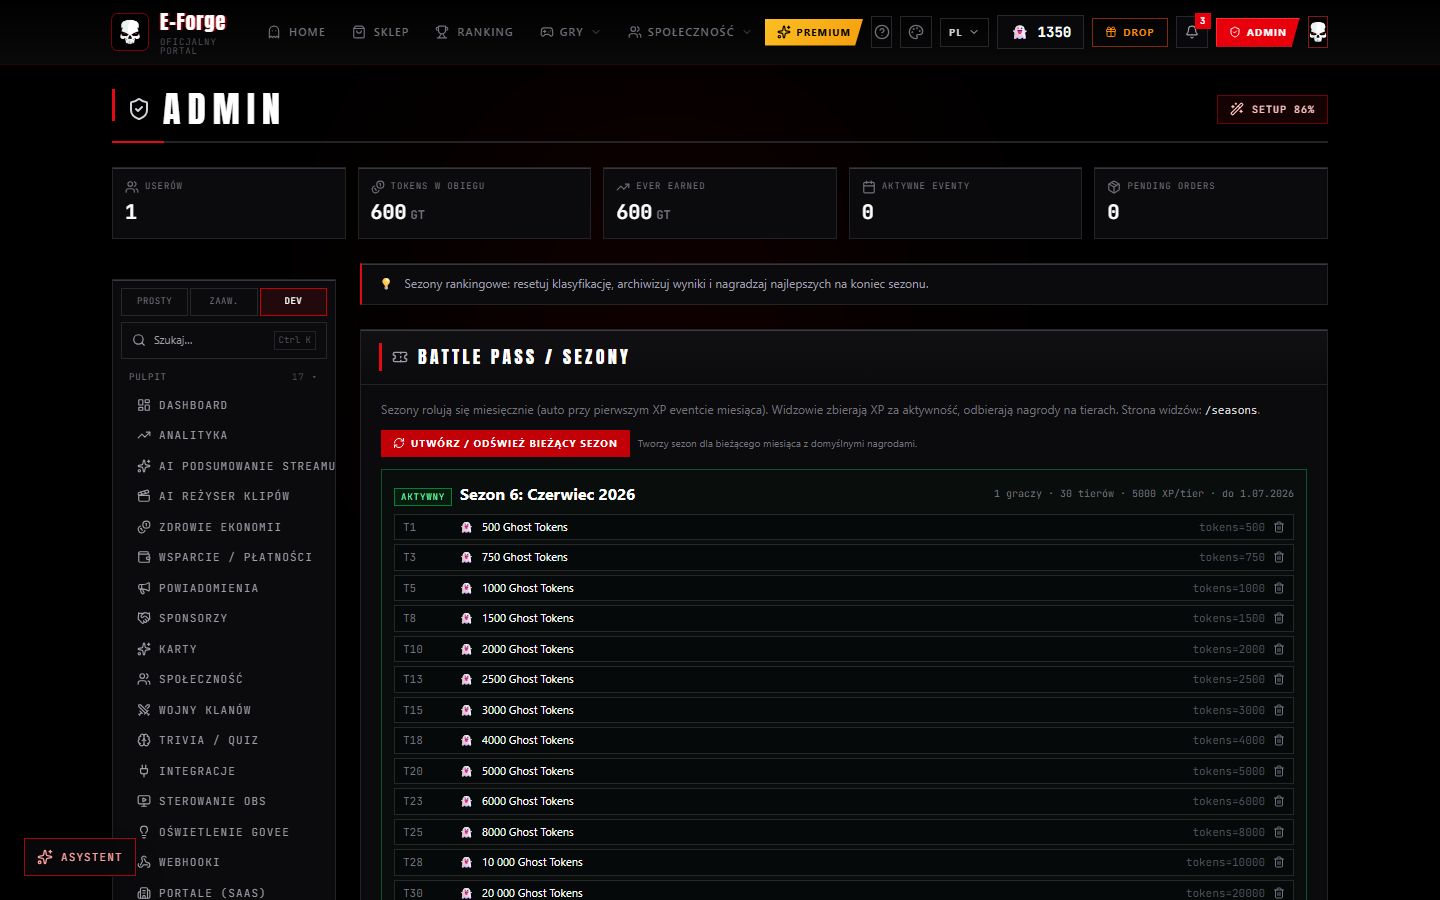Delete the 2500 Ghost Tokens reward
The width and height of the screenshot is (1440, 900).
point(1279,679)
